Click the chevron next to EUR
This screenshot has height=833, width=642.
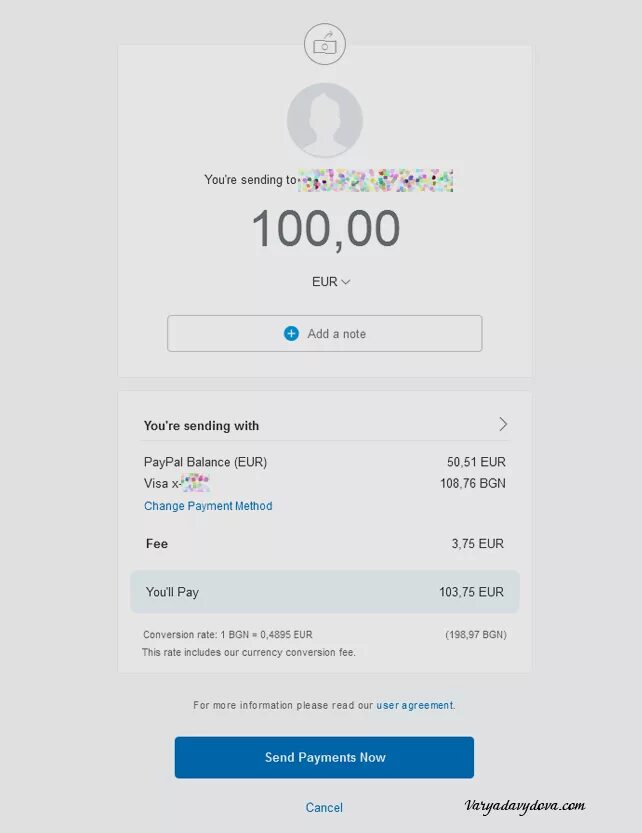coord(345,282)
